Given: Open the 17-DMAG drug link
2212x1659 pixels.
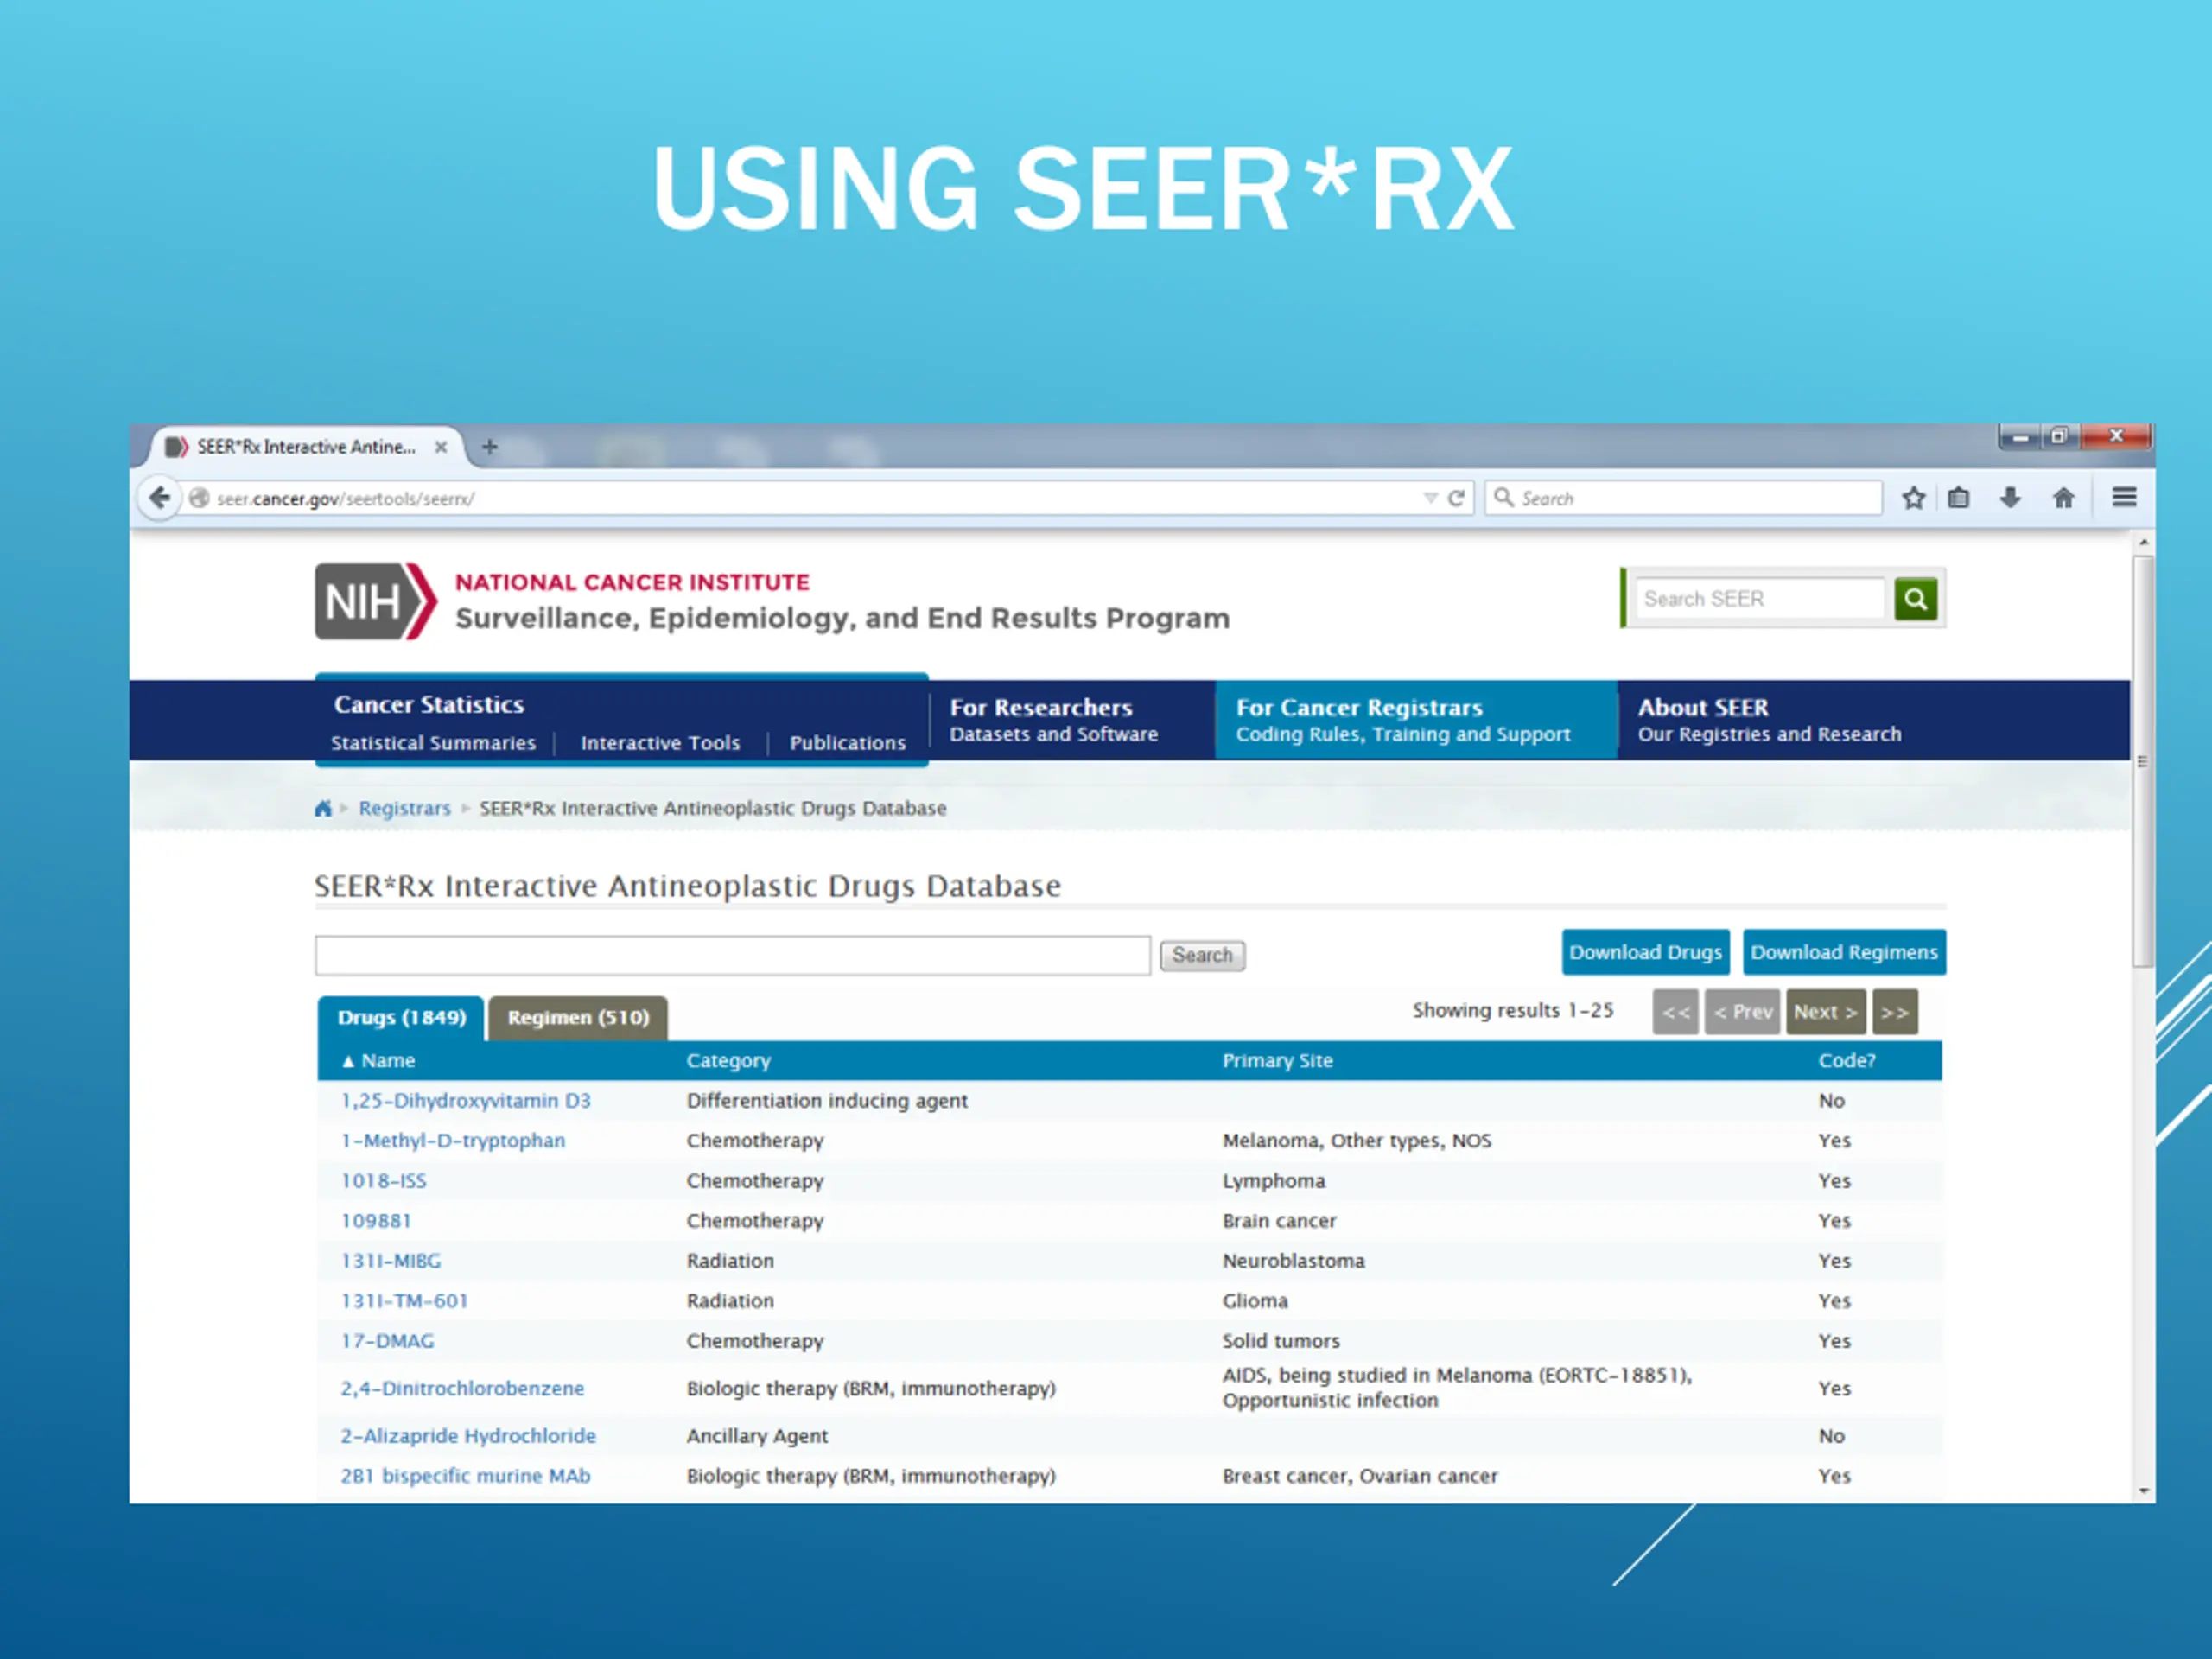Looking at the screenshot, I should 388,1341.
